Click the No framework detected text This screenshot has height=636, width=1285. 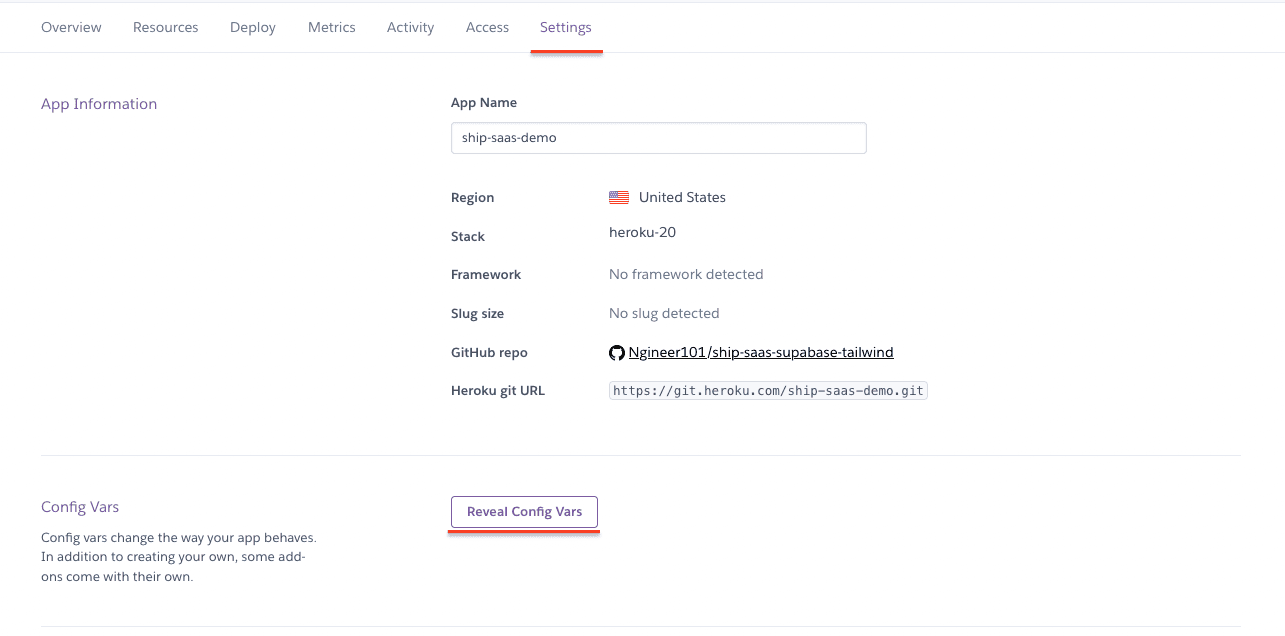pyautogui.click(x=686, y=274)
